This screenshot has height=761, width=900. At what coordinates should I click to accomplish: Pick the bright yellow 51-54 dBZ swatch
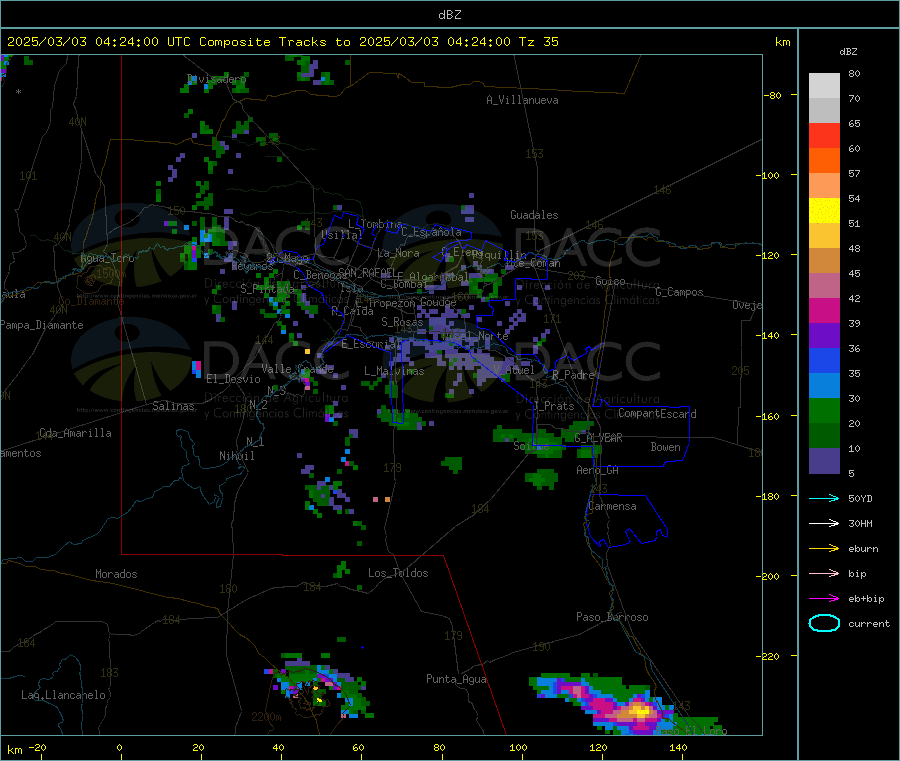(824, 211)
